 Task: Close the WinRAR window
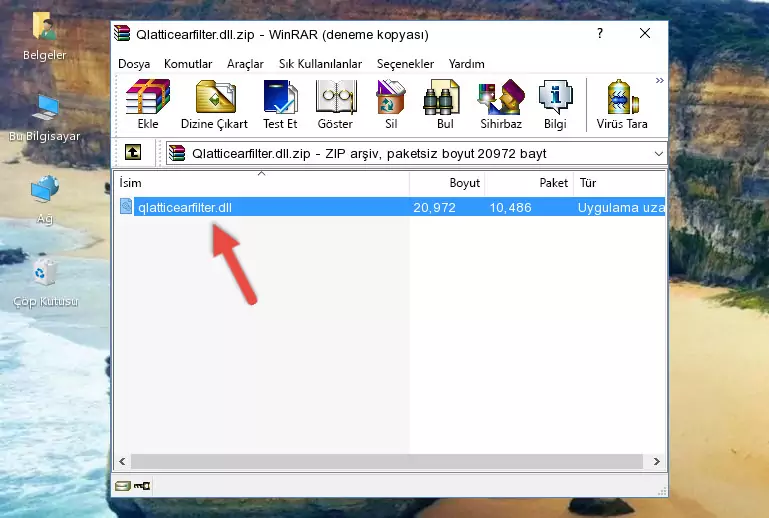click(x=645, y=33)
